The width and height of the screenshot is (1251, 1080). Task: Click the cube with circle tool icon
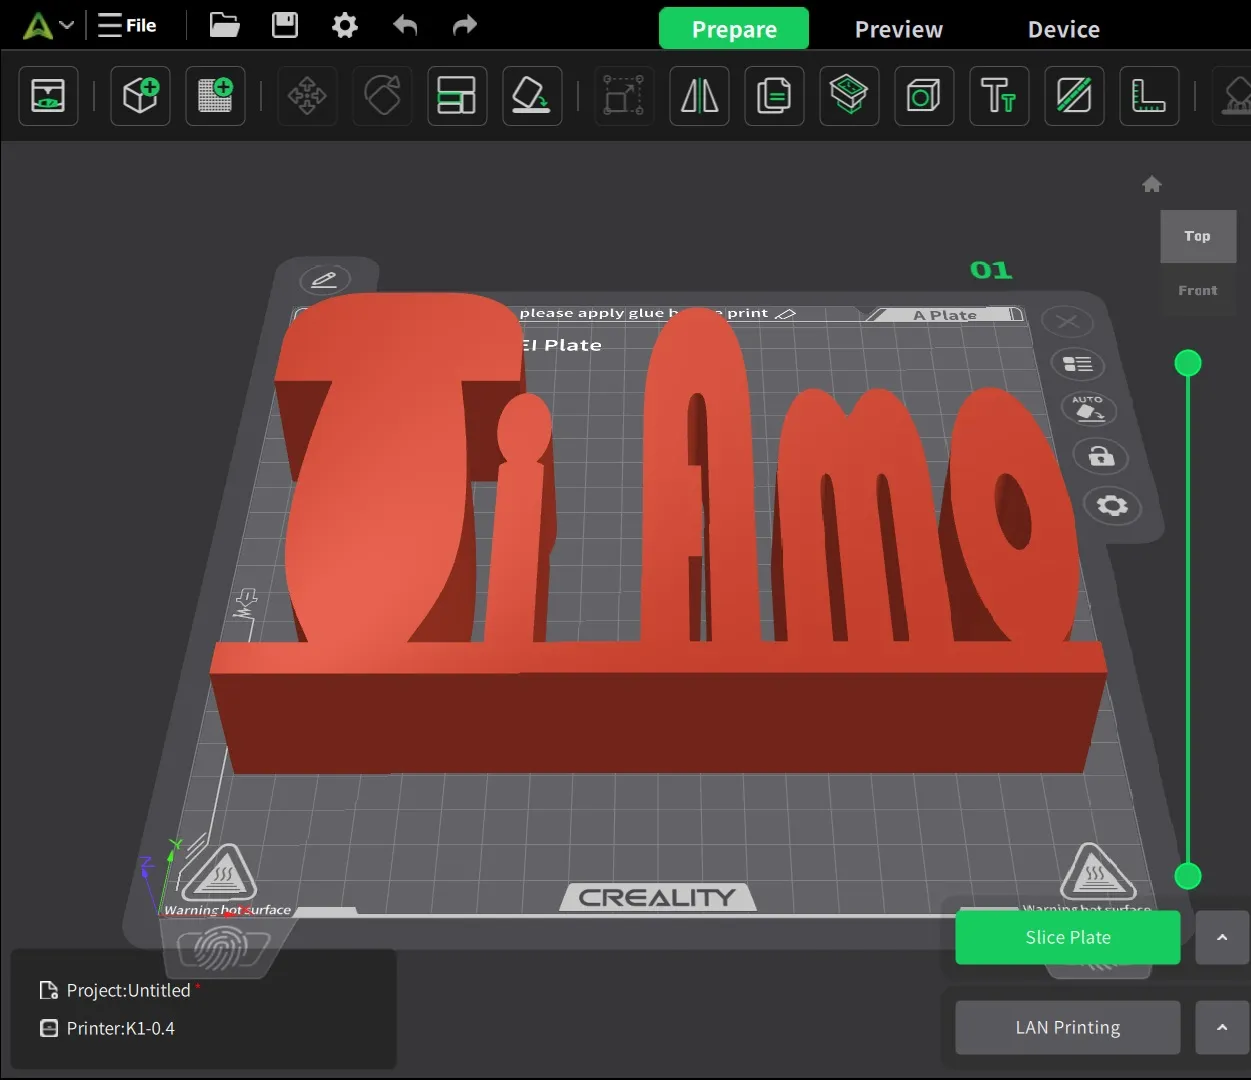tap(924, 96)
